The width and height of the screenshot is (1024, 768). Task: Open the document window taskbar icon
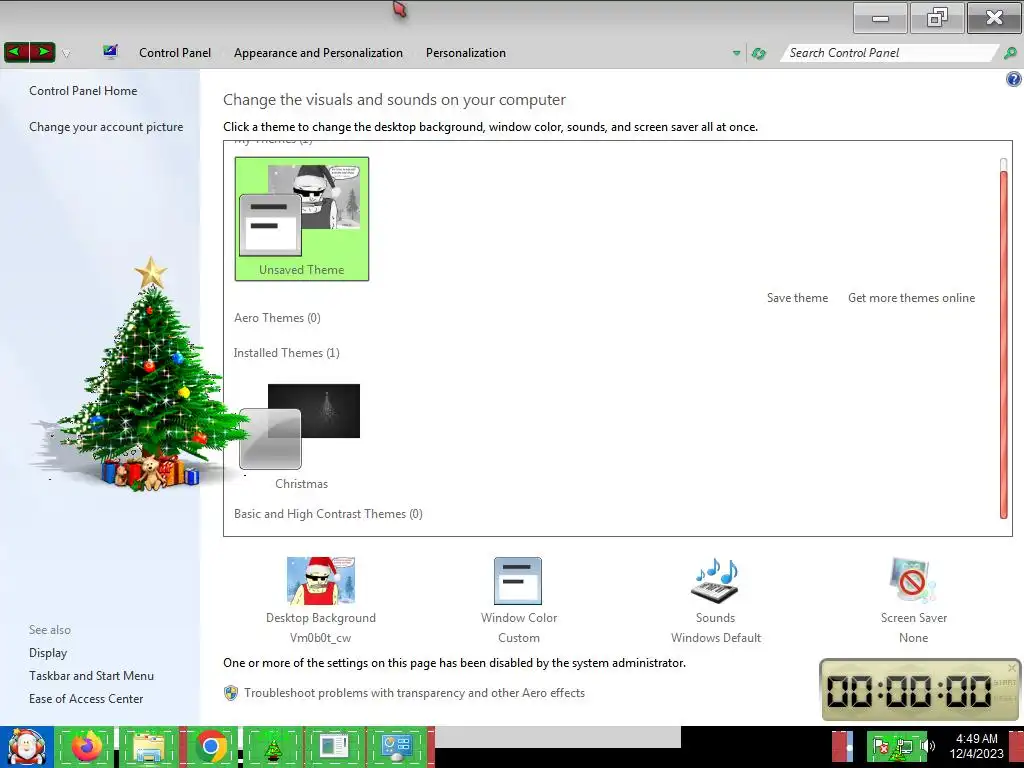[335, 746]
